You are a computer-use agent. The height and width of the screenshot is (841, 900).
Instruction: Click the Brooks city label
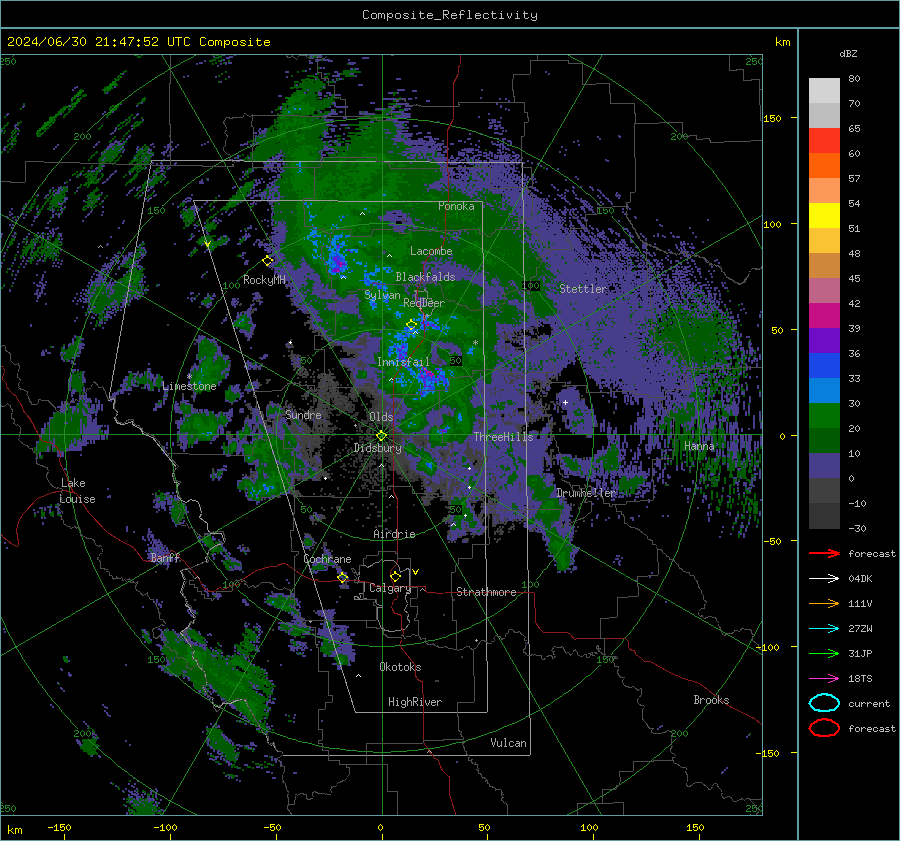pyautogui.click(x=711, y=700)
